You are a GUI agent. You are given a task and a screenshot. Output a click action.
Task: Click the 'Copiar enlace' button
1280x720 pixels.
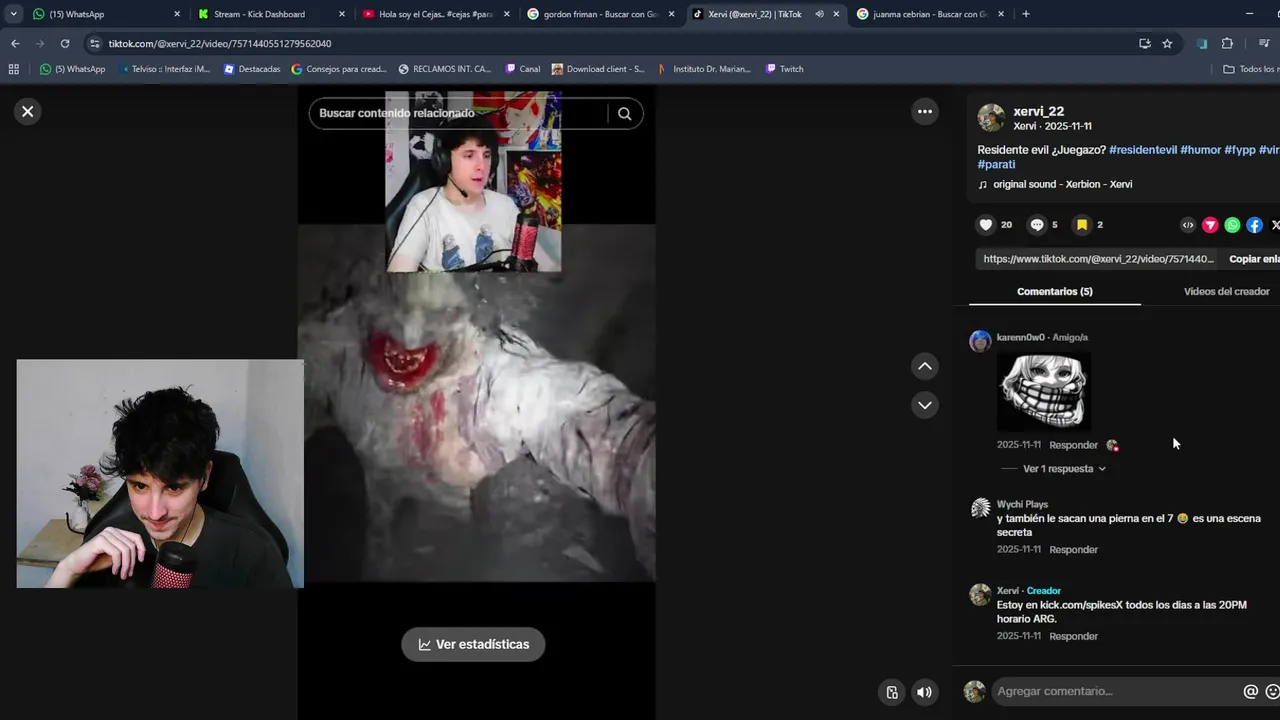[1254, 259]
